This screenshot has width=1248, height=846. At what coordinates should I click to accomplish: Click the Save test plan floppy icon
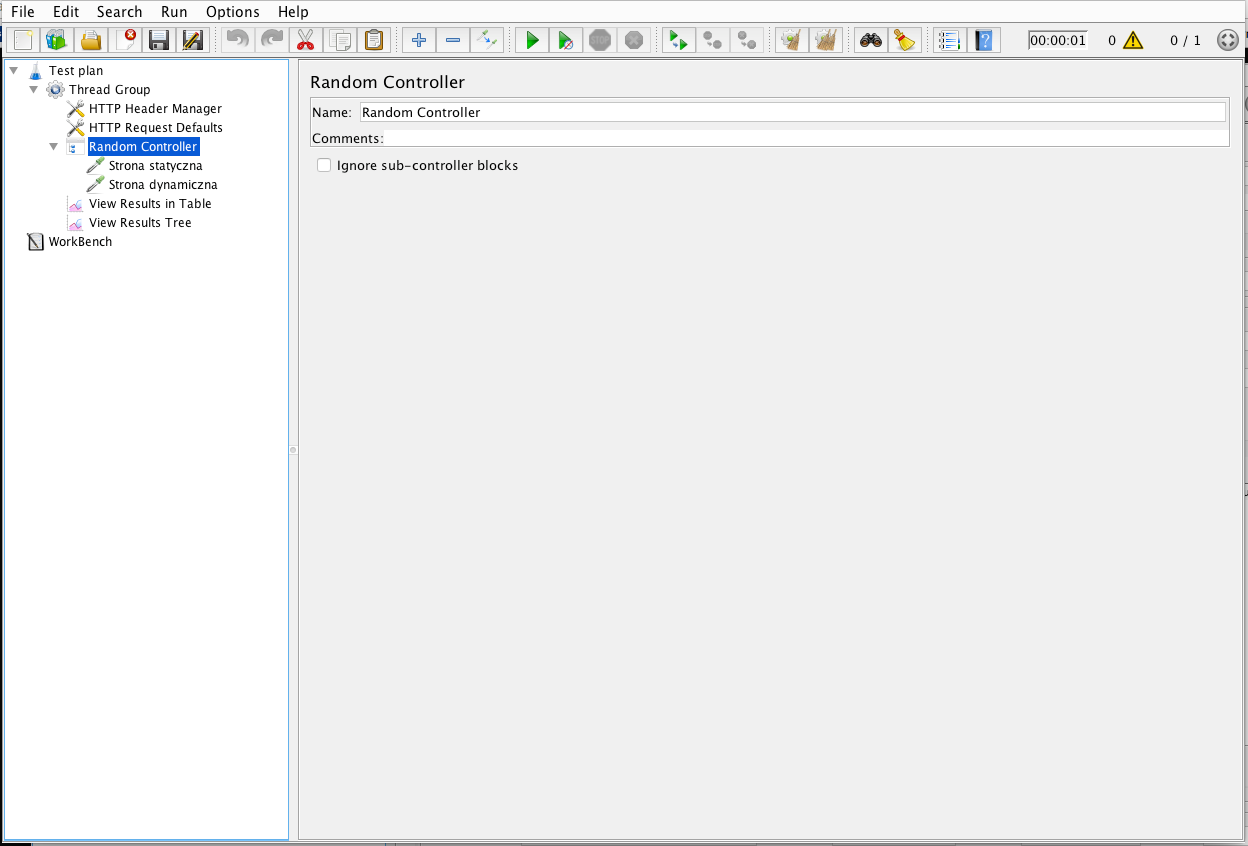coord(158,40)
